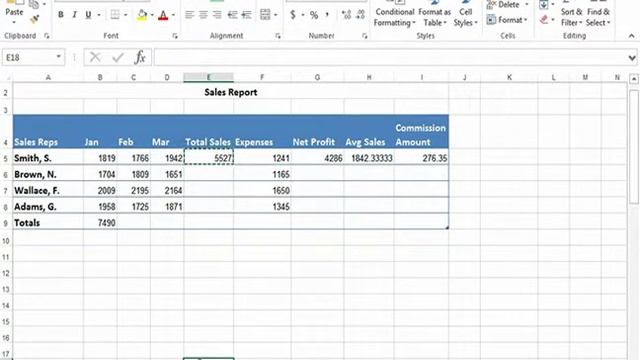Select the Wallace, F. cell
Viewport: 640px width, 360px height.
click(x=48, y=191)
